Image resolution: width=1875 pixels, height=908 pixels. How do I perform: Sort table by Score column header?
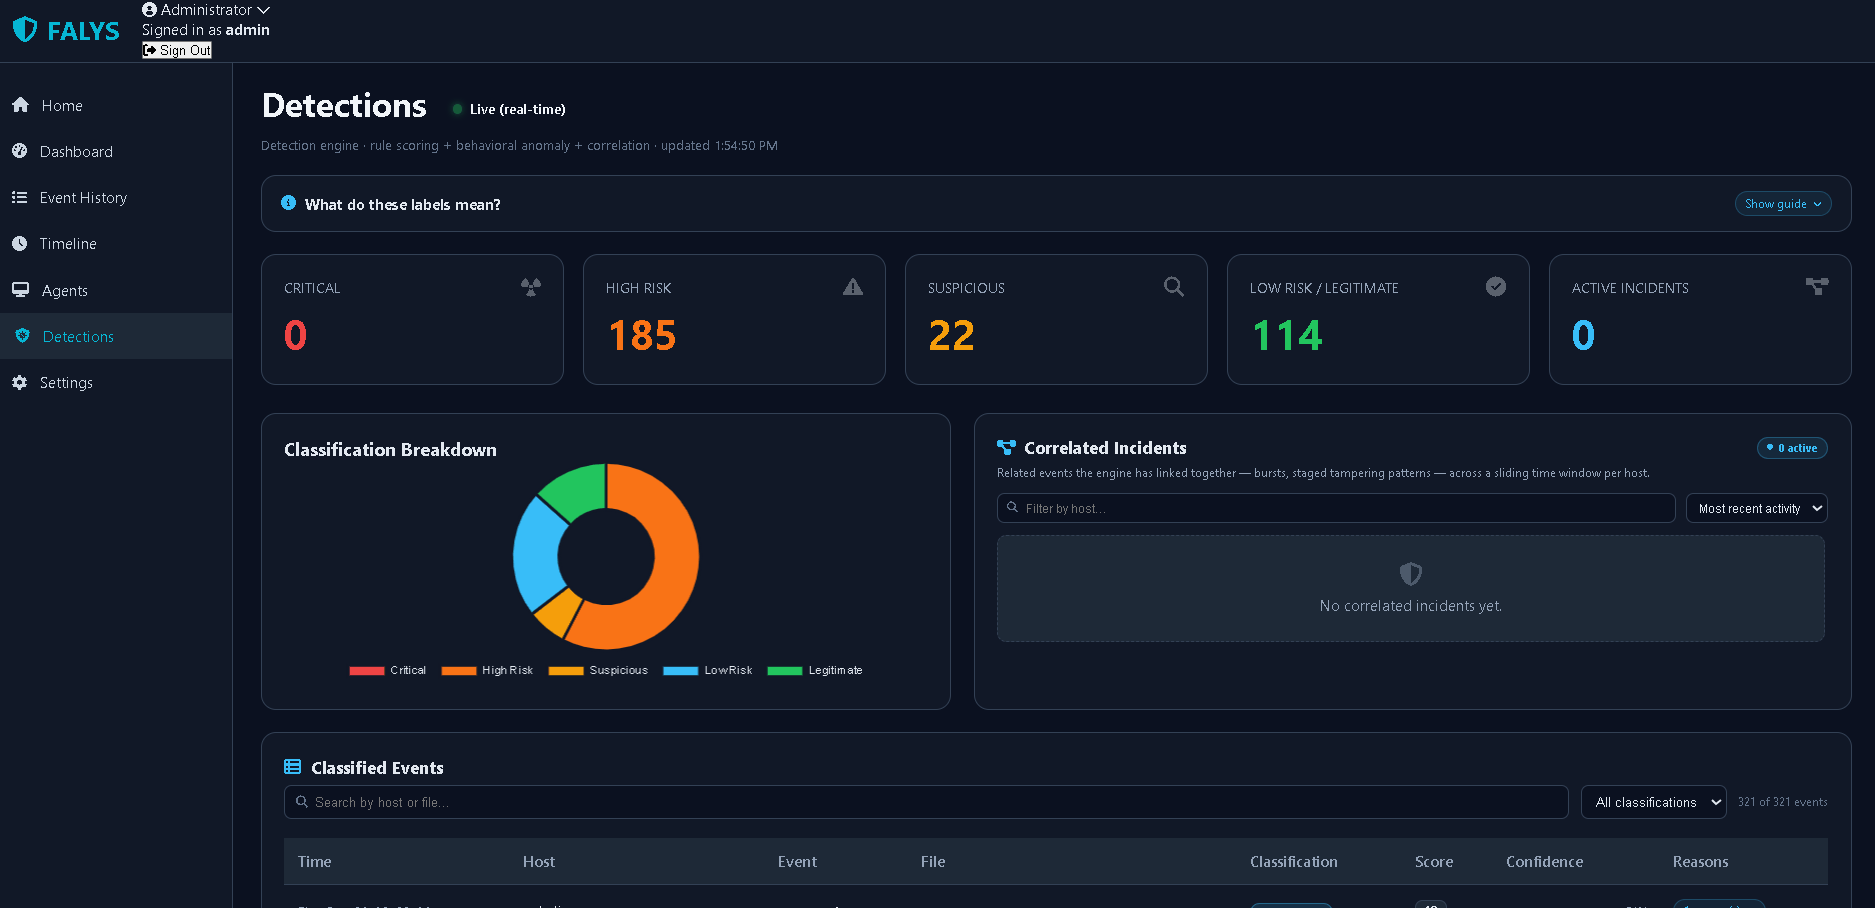pos(1434,861)
